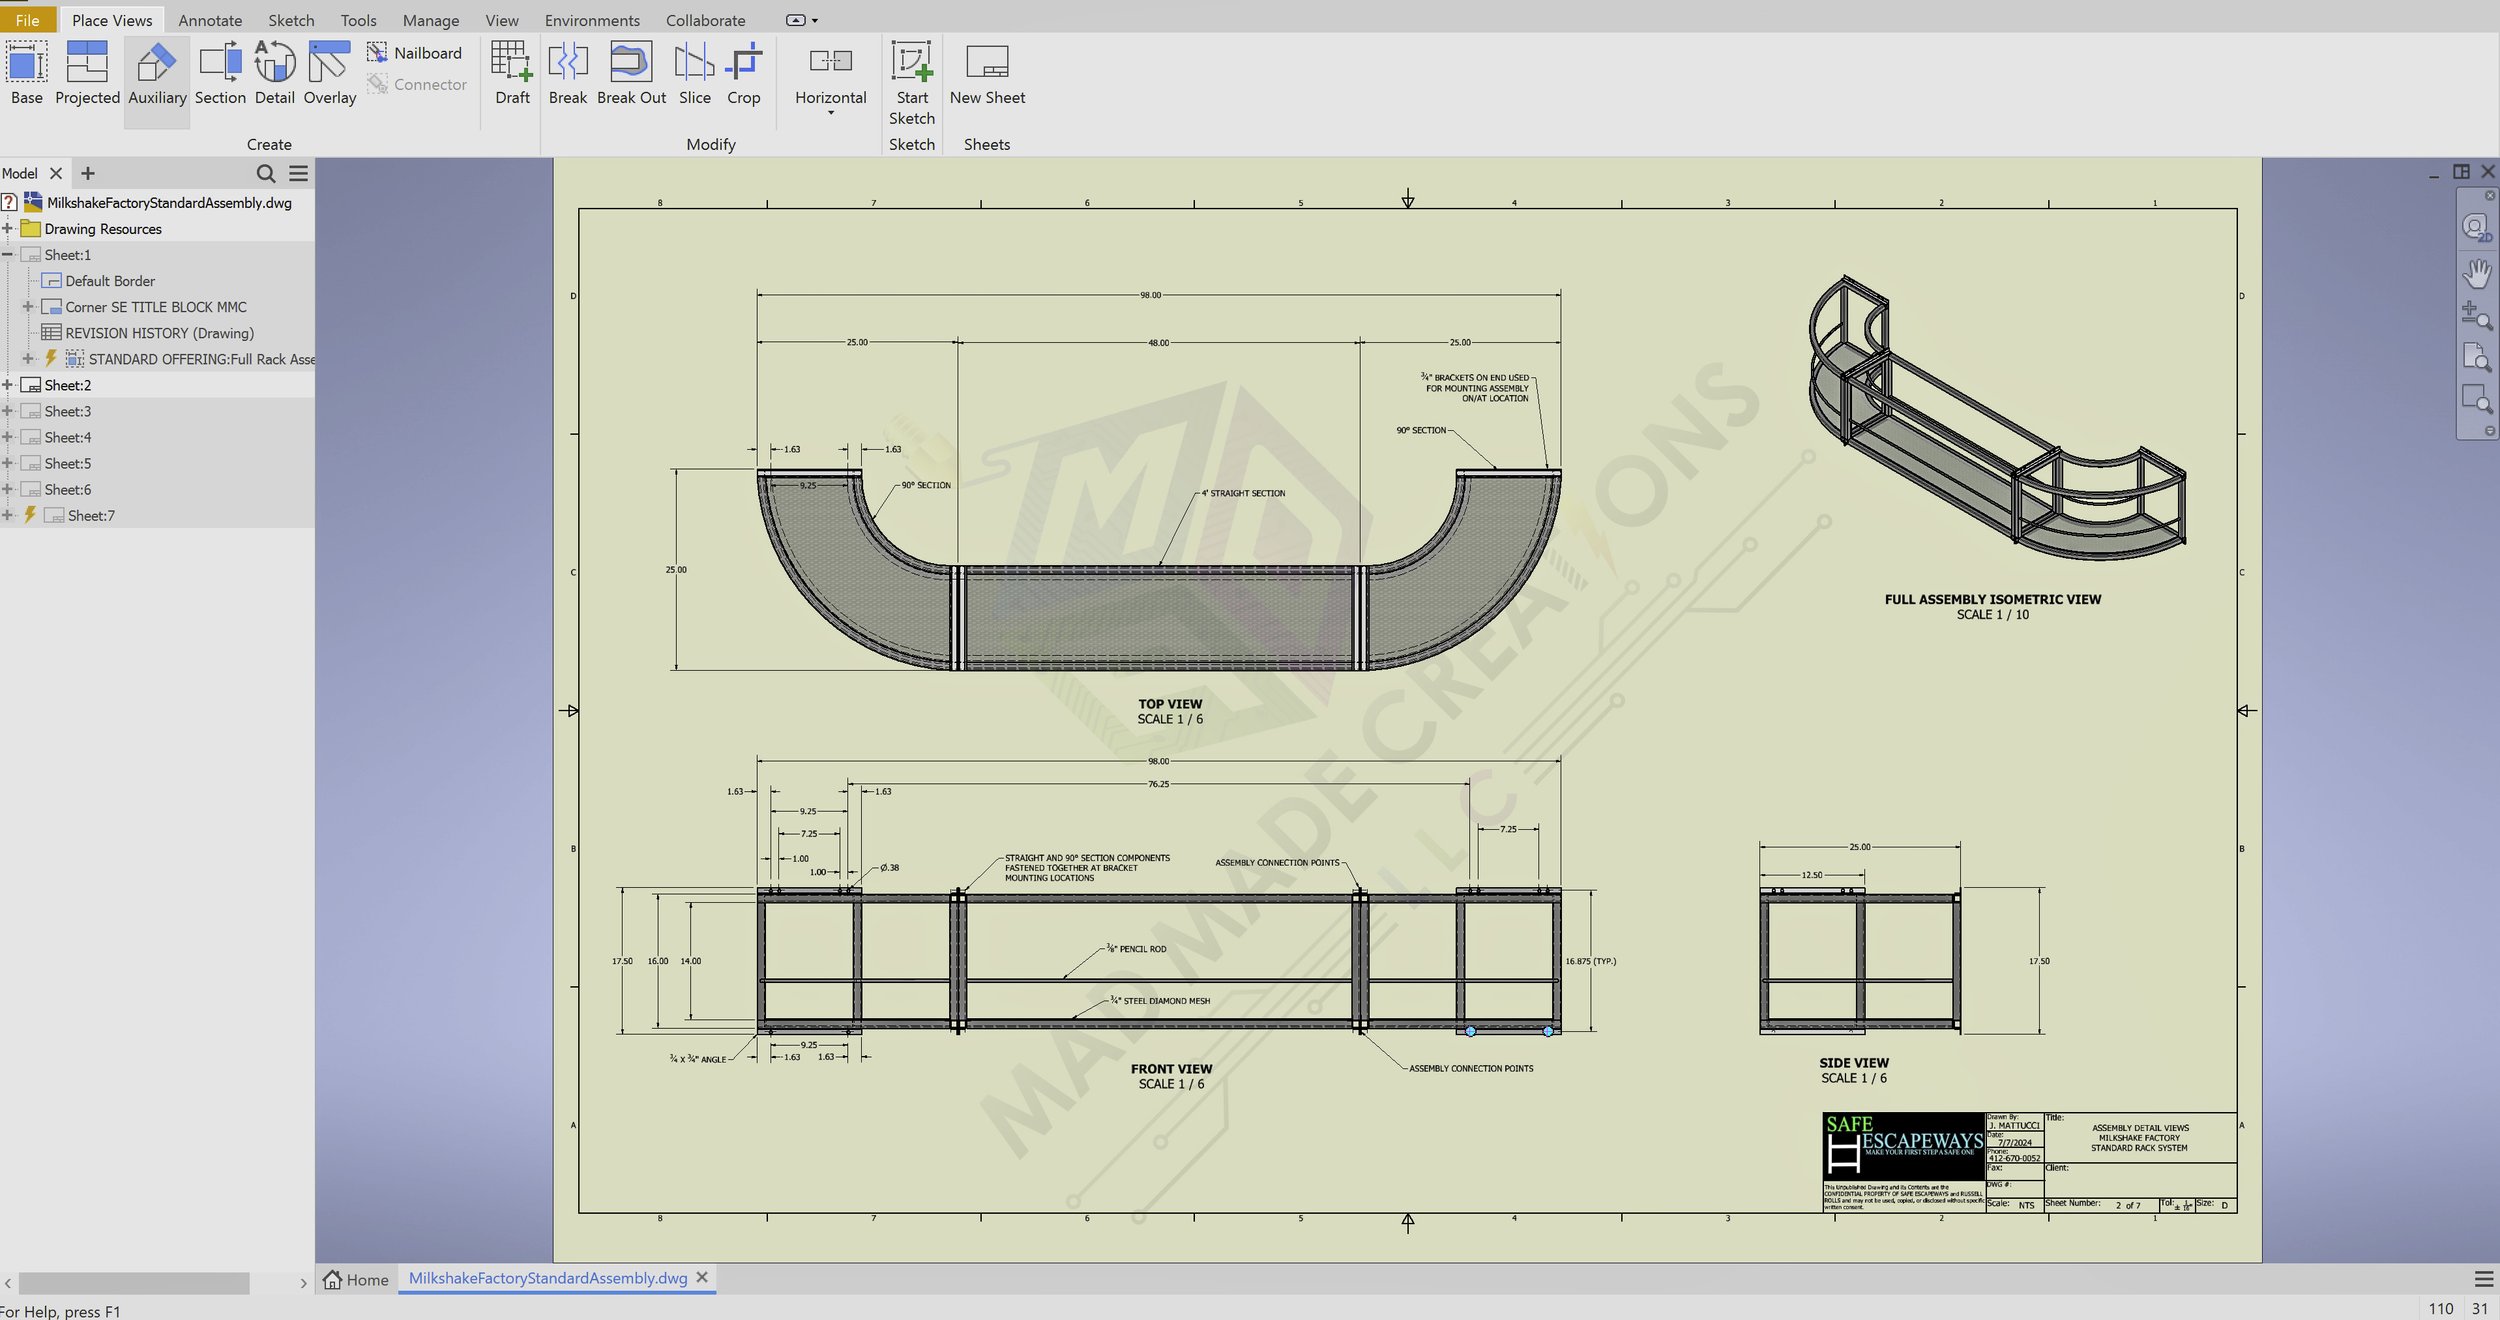
Task: Select the Zoom navigation tool
Action: pyautogui.click(x=2476, y=316)
